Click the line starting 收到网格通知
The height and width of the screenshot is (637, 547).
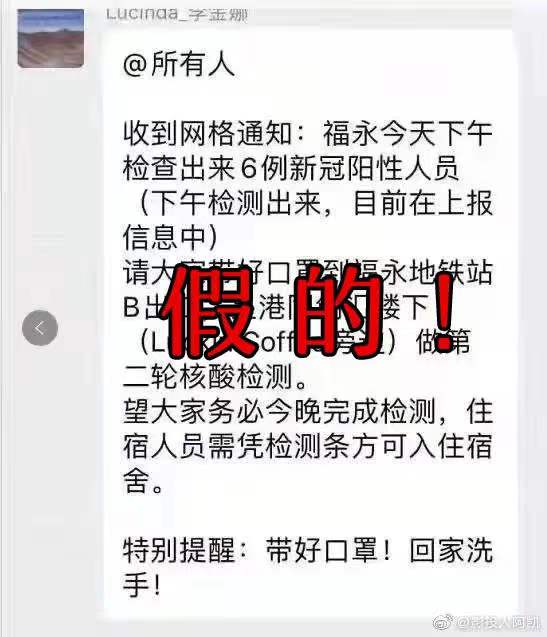click(308, 134)
